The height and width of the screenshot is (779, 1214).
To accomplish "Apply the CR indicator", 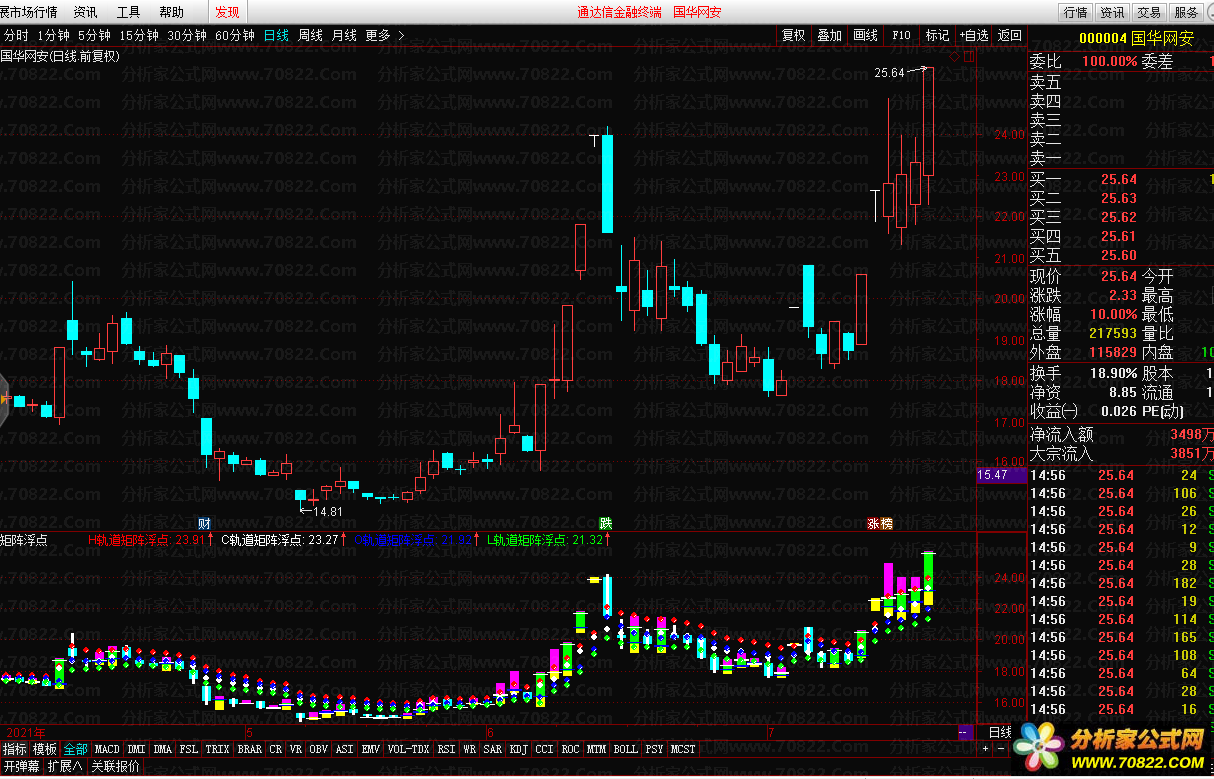I will (276, 749).
